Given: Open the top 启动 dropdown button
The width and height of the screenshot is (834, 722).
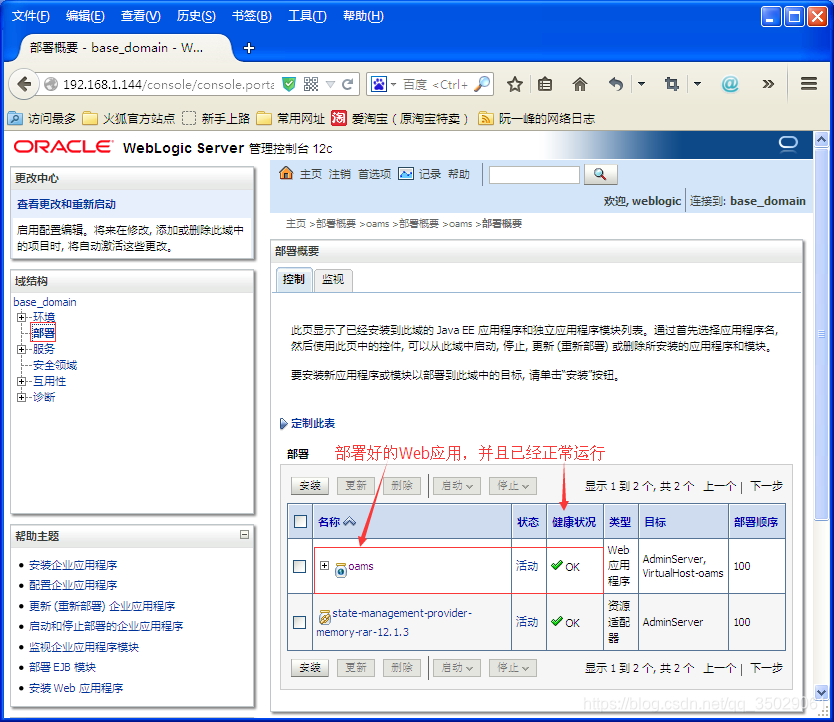Looking at the screenshot, I should 457,486.
